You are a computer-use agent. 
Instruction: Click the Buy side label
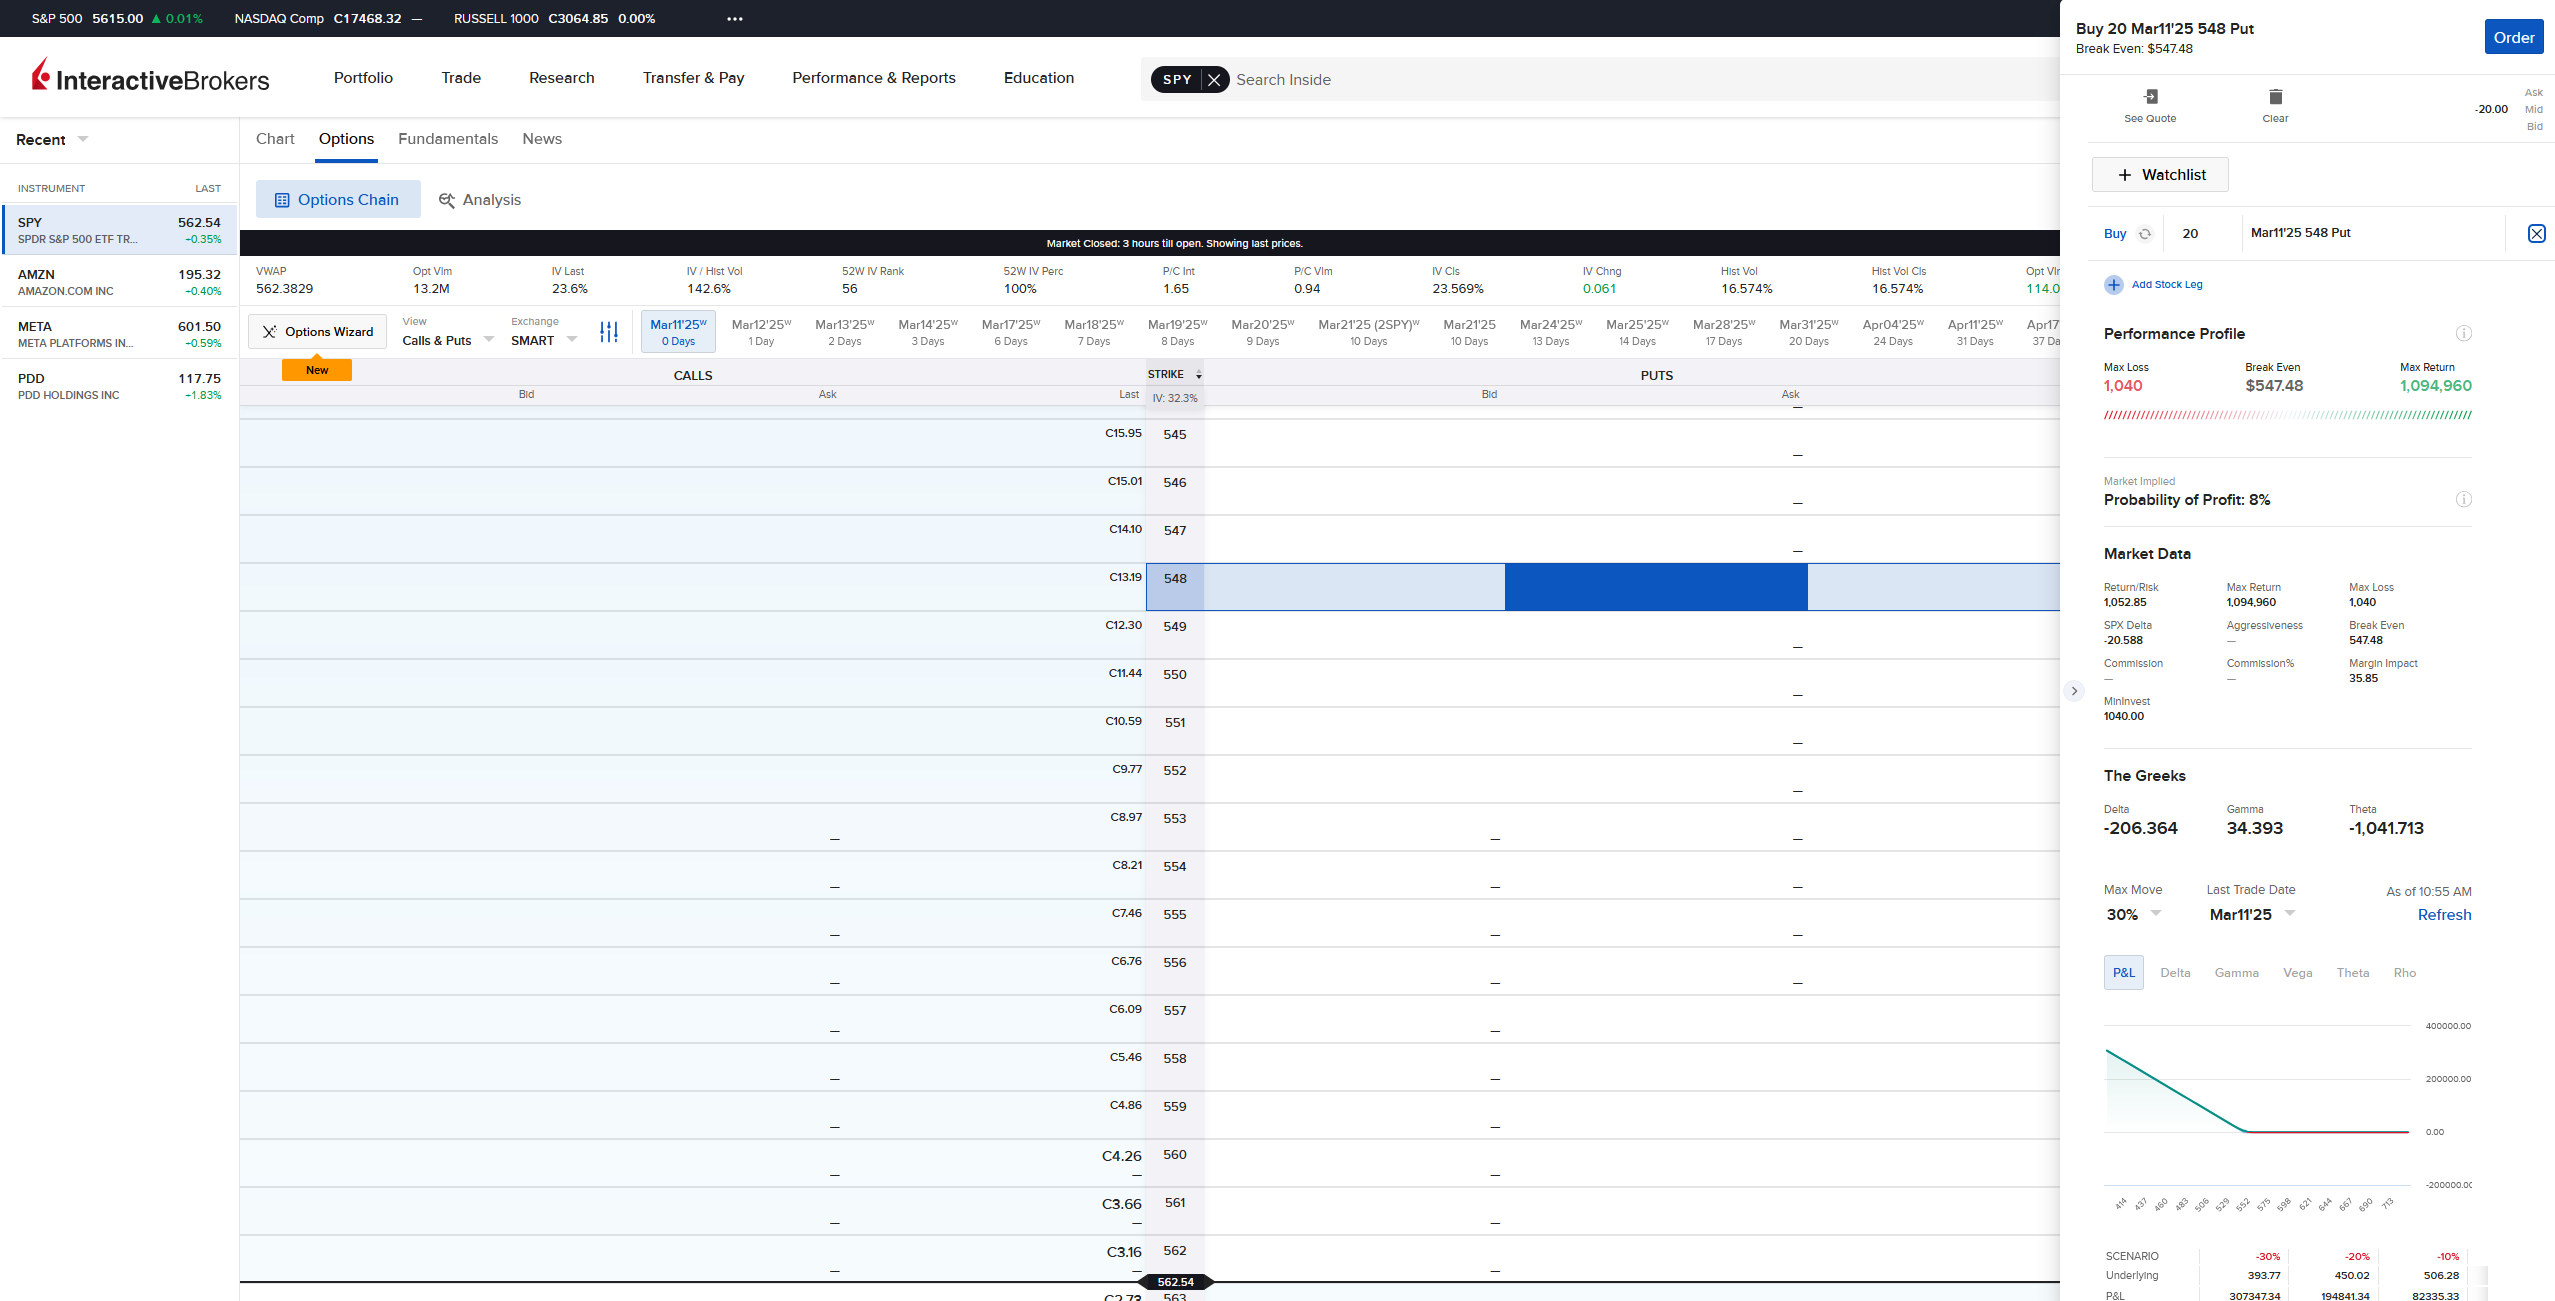(x=2114, y=234)
